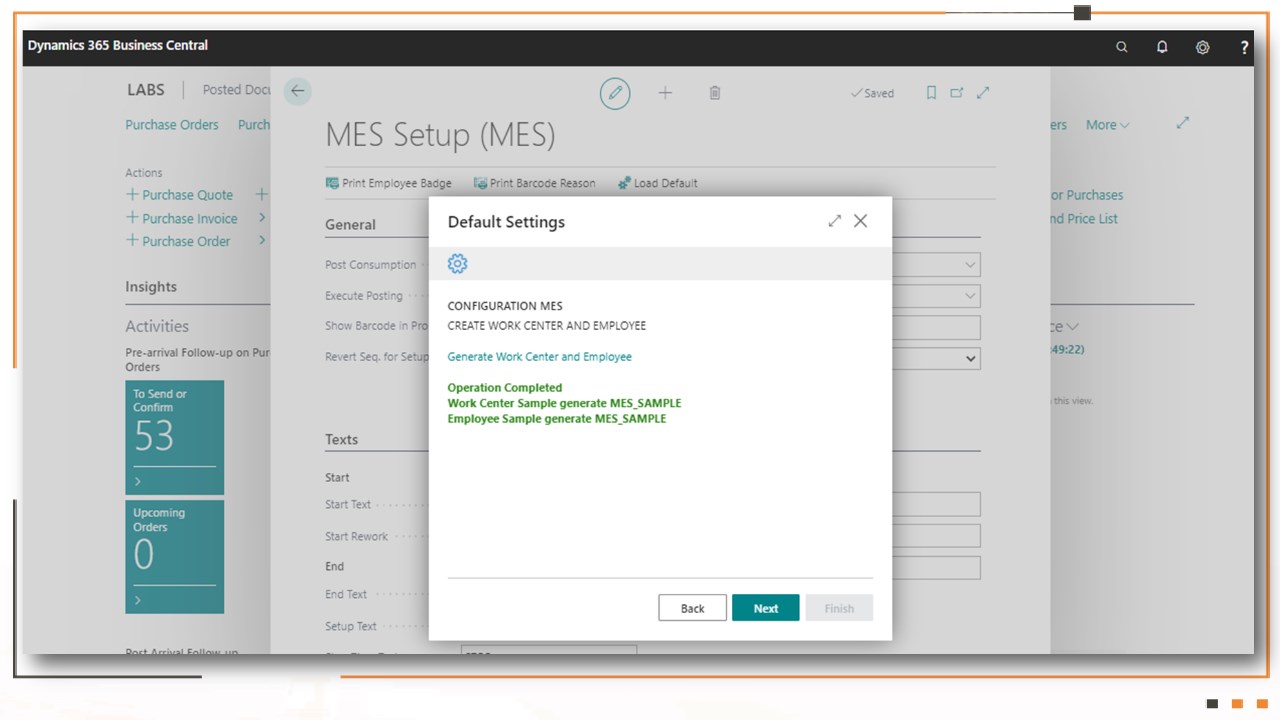Click the disabled Finish button
1280x720 pixels.
[x=839, y=608]
